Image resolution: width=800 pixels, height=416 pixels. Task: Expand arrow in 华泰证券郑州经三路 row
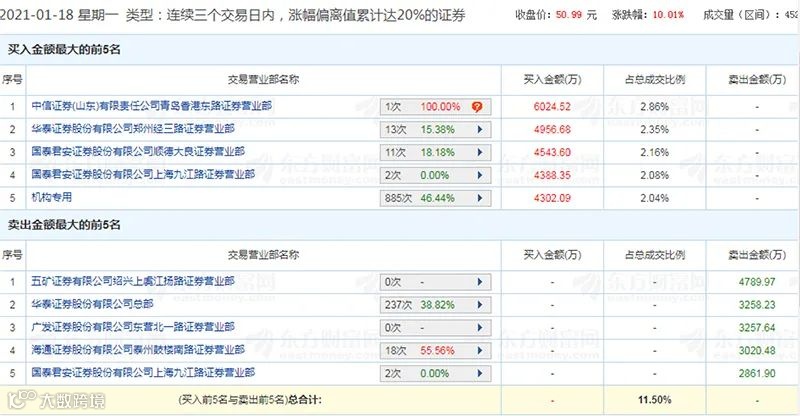[x=480, y=130]
